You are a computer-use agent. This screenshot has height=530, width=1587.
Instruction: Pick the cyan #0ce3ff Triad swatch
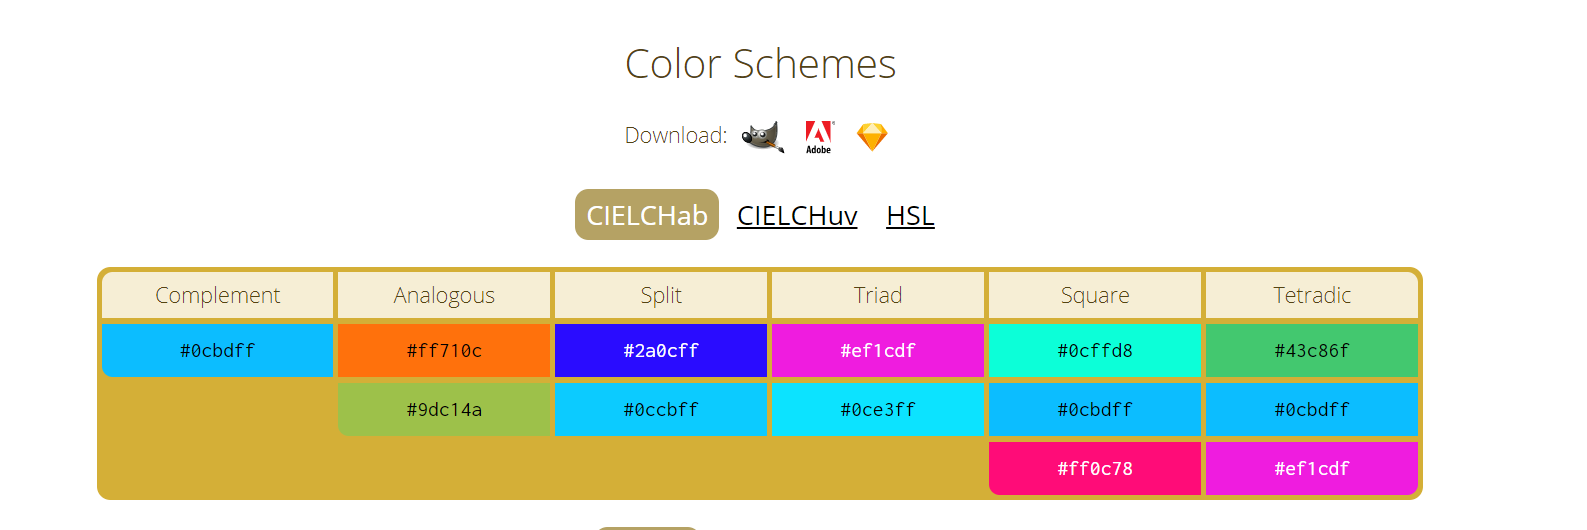(878, 409)
